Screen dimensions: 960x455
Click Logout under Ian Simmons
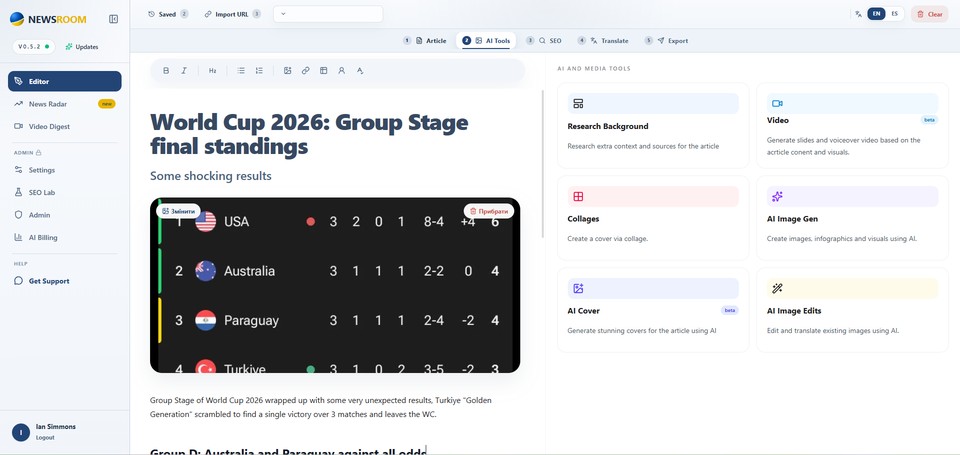(45, 437)
